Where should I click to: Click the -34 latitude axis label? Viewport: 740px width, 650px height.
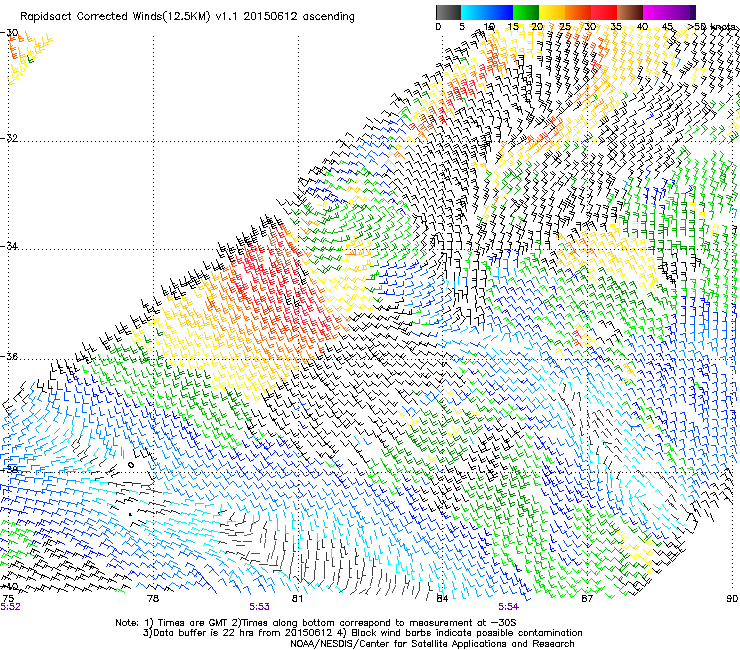9,246
